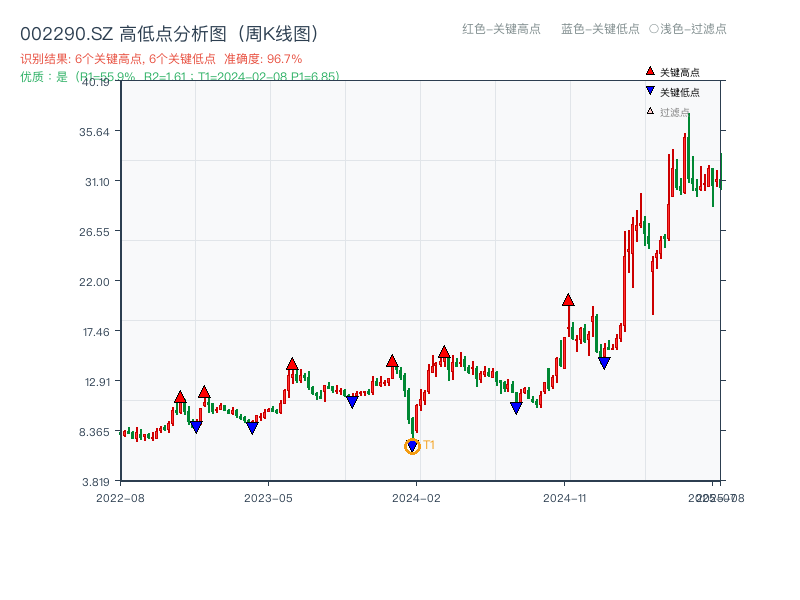
Task: Select the circled T1 marker at chart bottom
Action: [411, 446]
